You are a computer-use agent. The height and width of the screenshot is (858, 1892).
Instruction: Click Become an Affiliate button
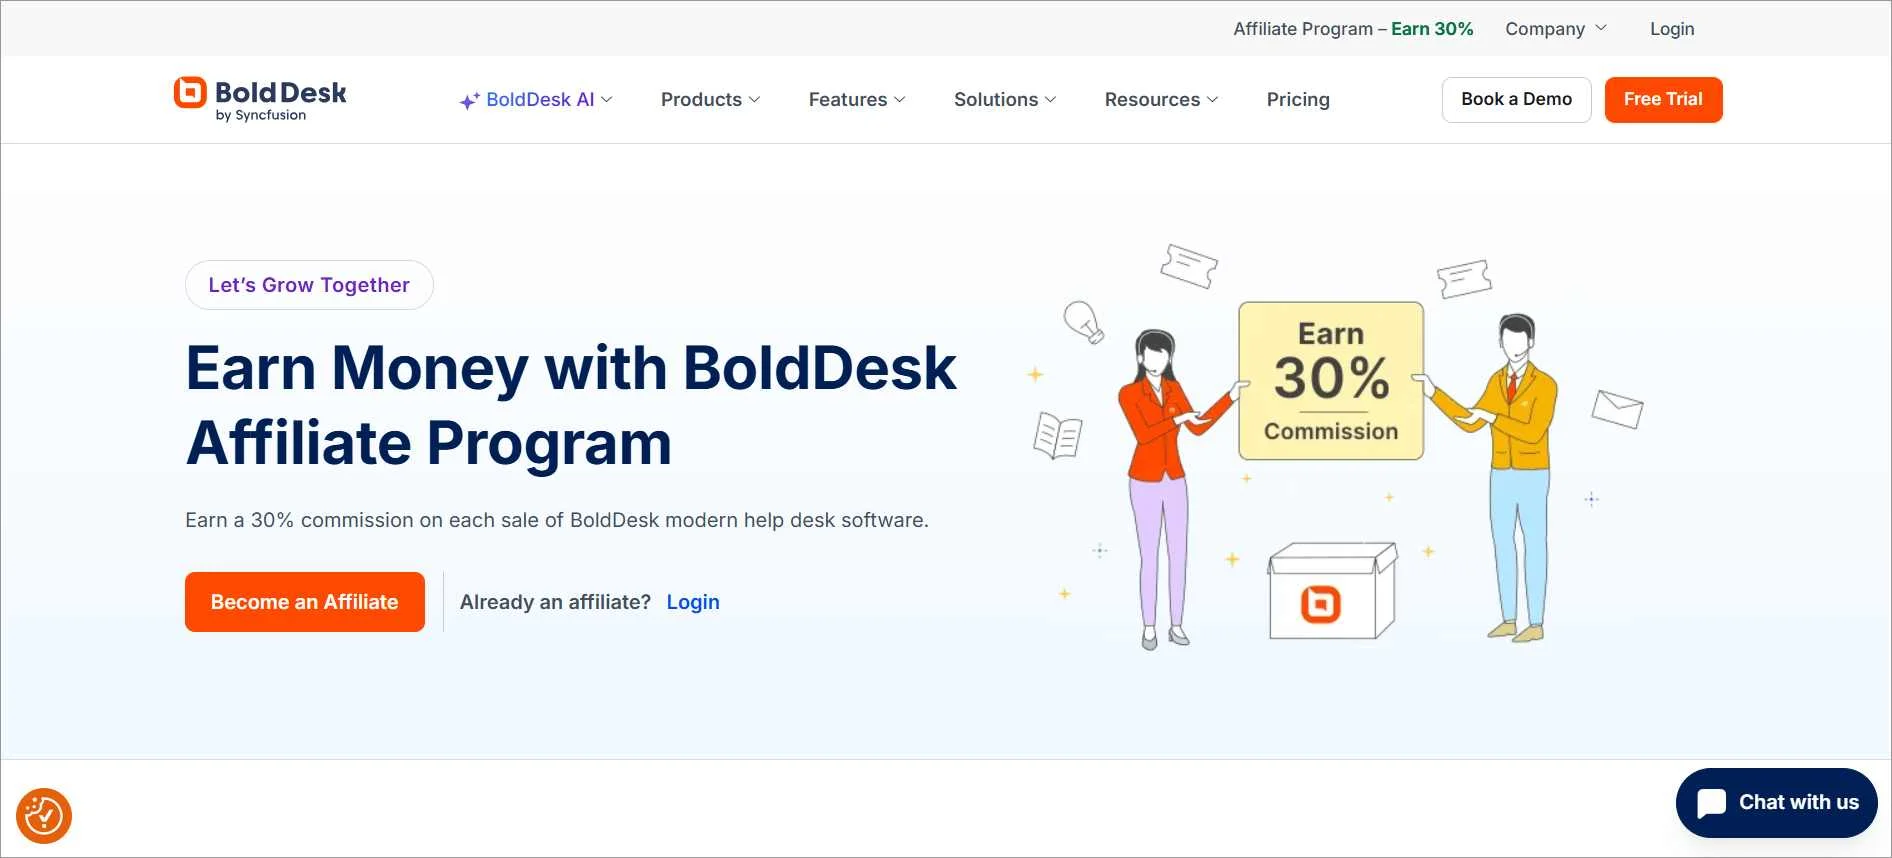(305, 602)
